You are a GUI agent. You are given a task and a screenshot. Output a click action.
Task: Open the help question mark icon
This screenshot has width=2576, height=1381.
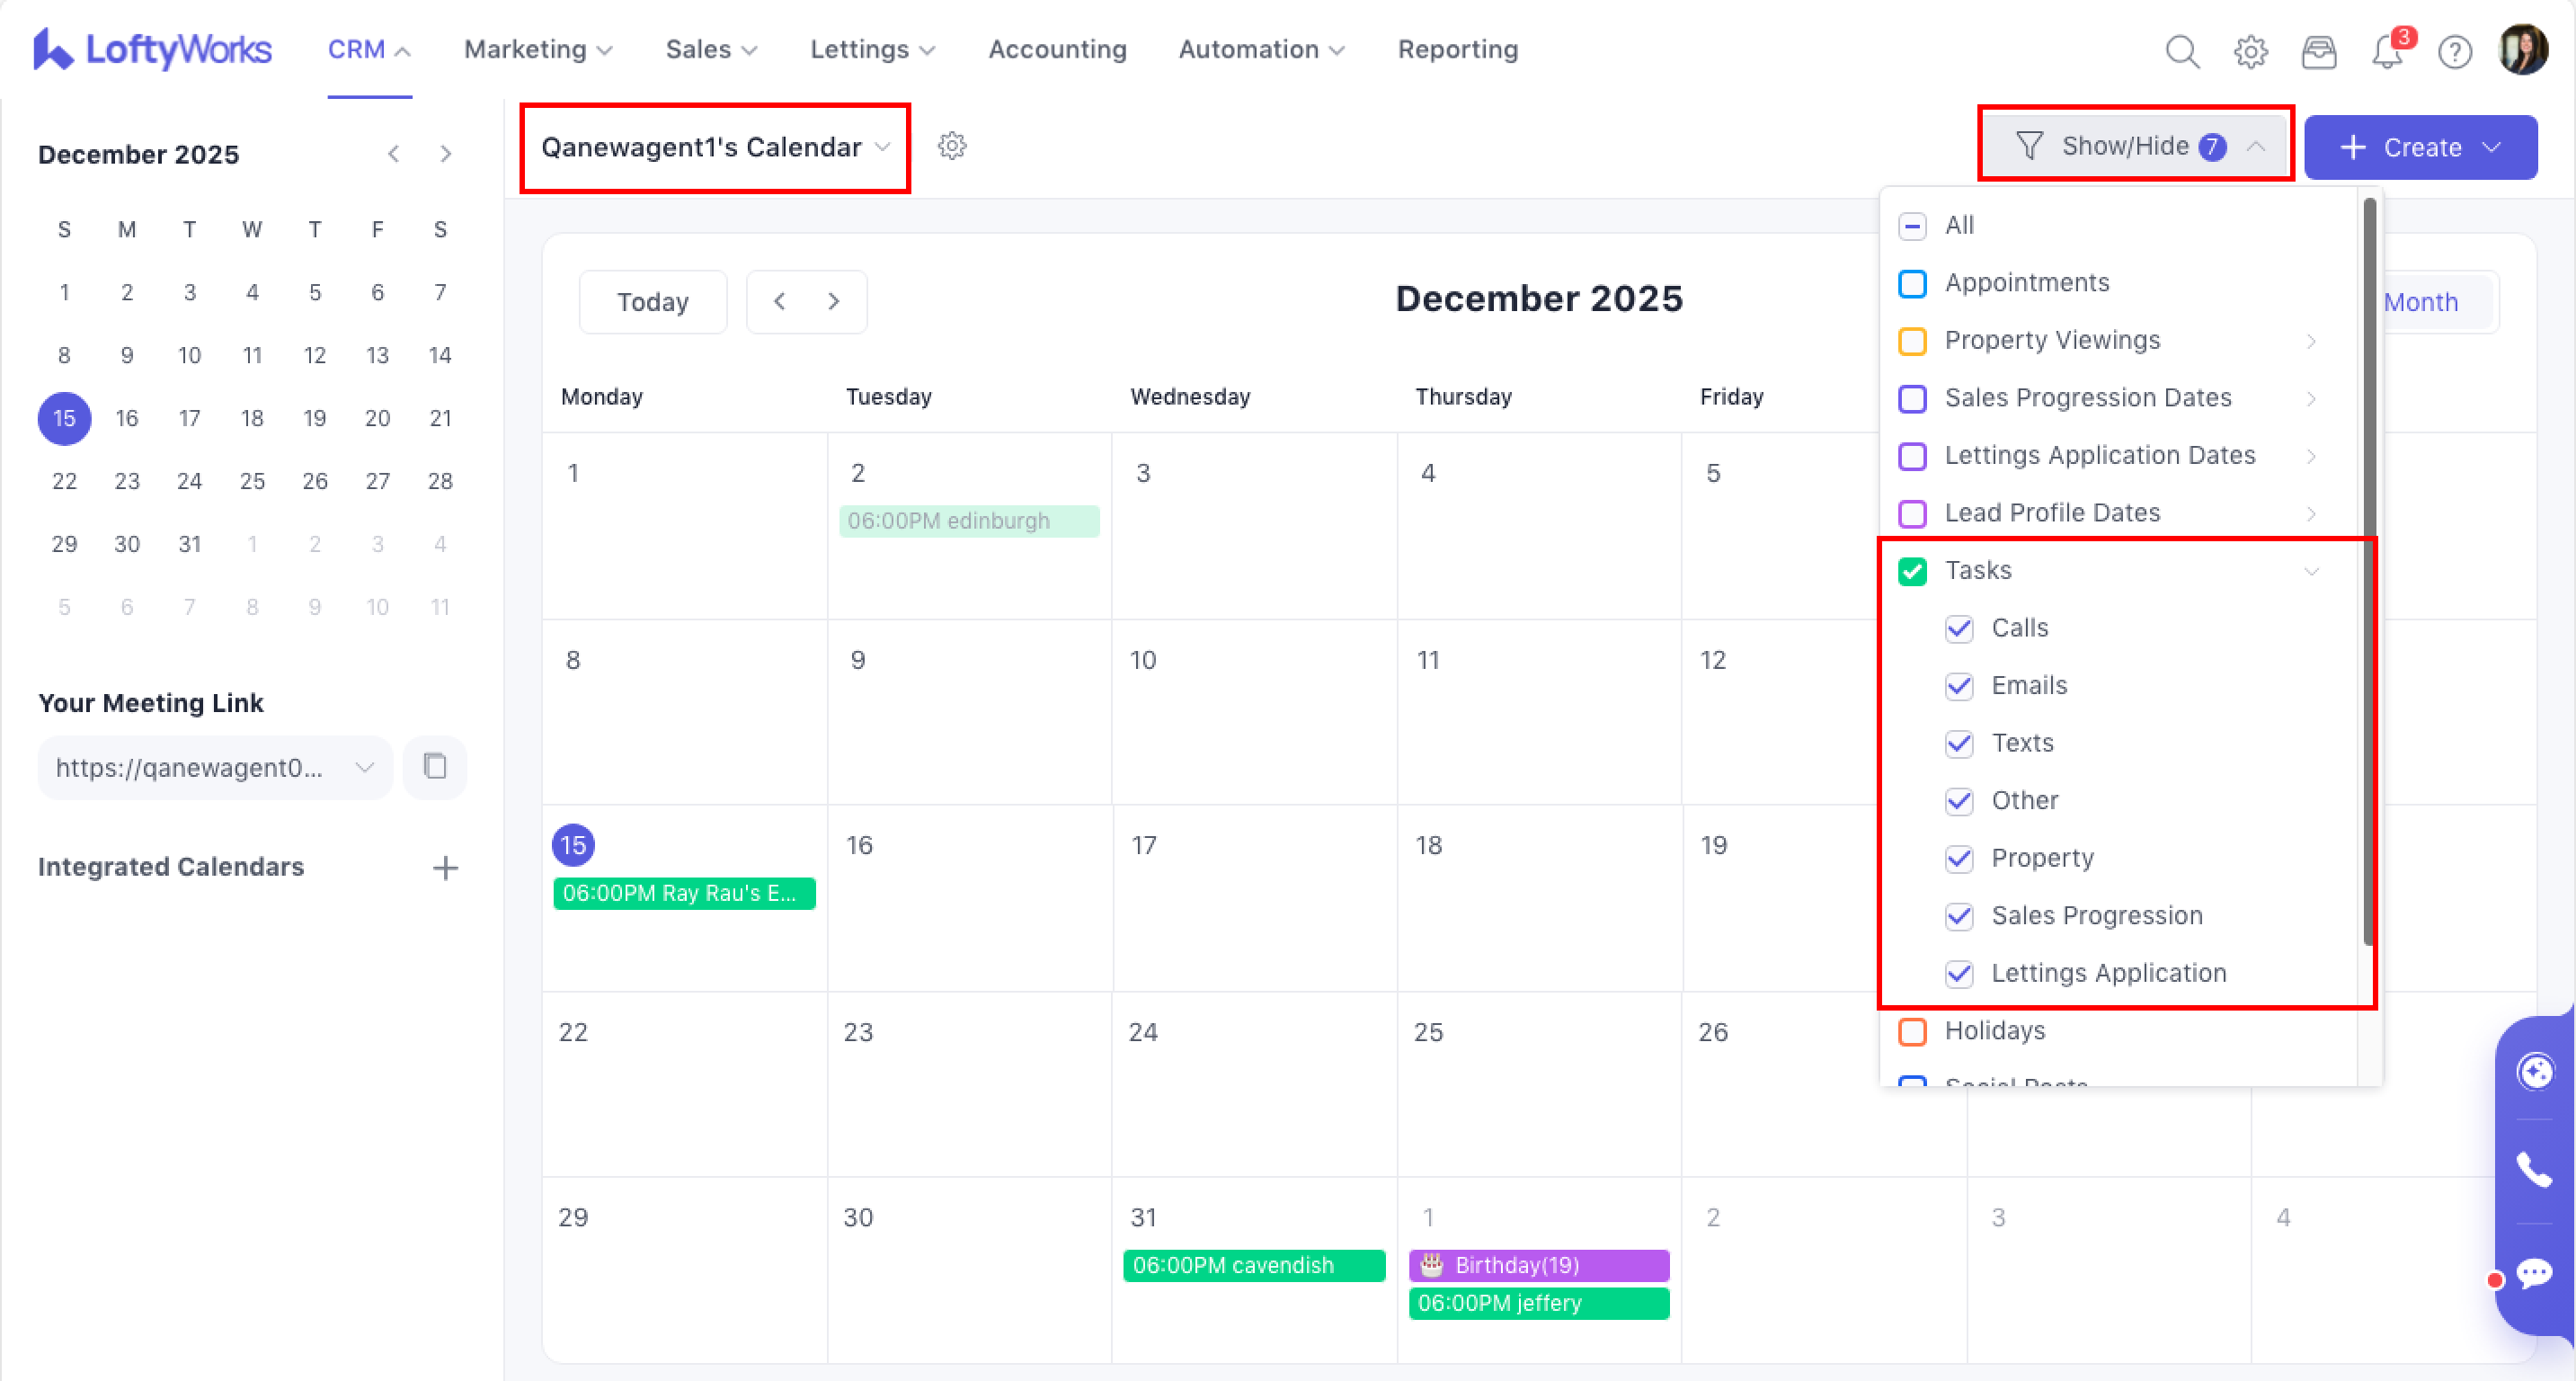pyautogui.click(x=2454, y=51)
